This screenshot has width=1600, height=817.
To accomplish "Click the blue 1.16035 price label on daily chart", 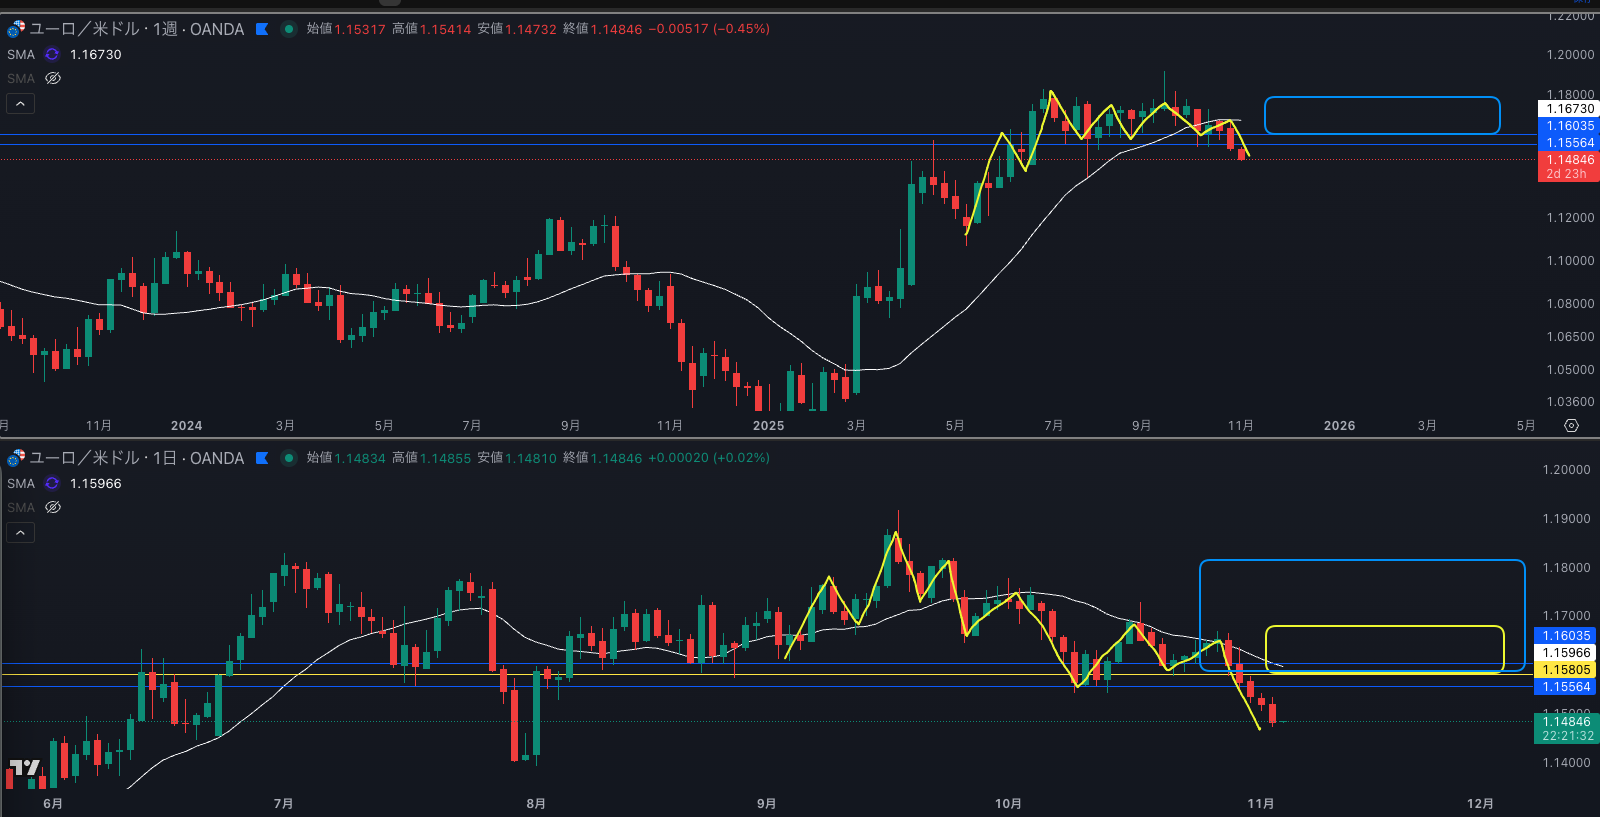I will click(x=1565, y=636).
